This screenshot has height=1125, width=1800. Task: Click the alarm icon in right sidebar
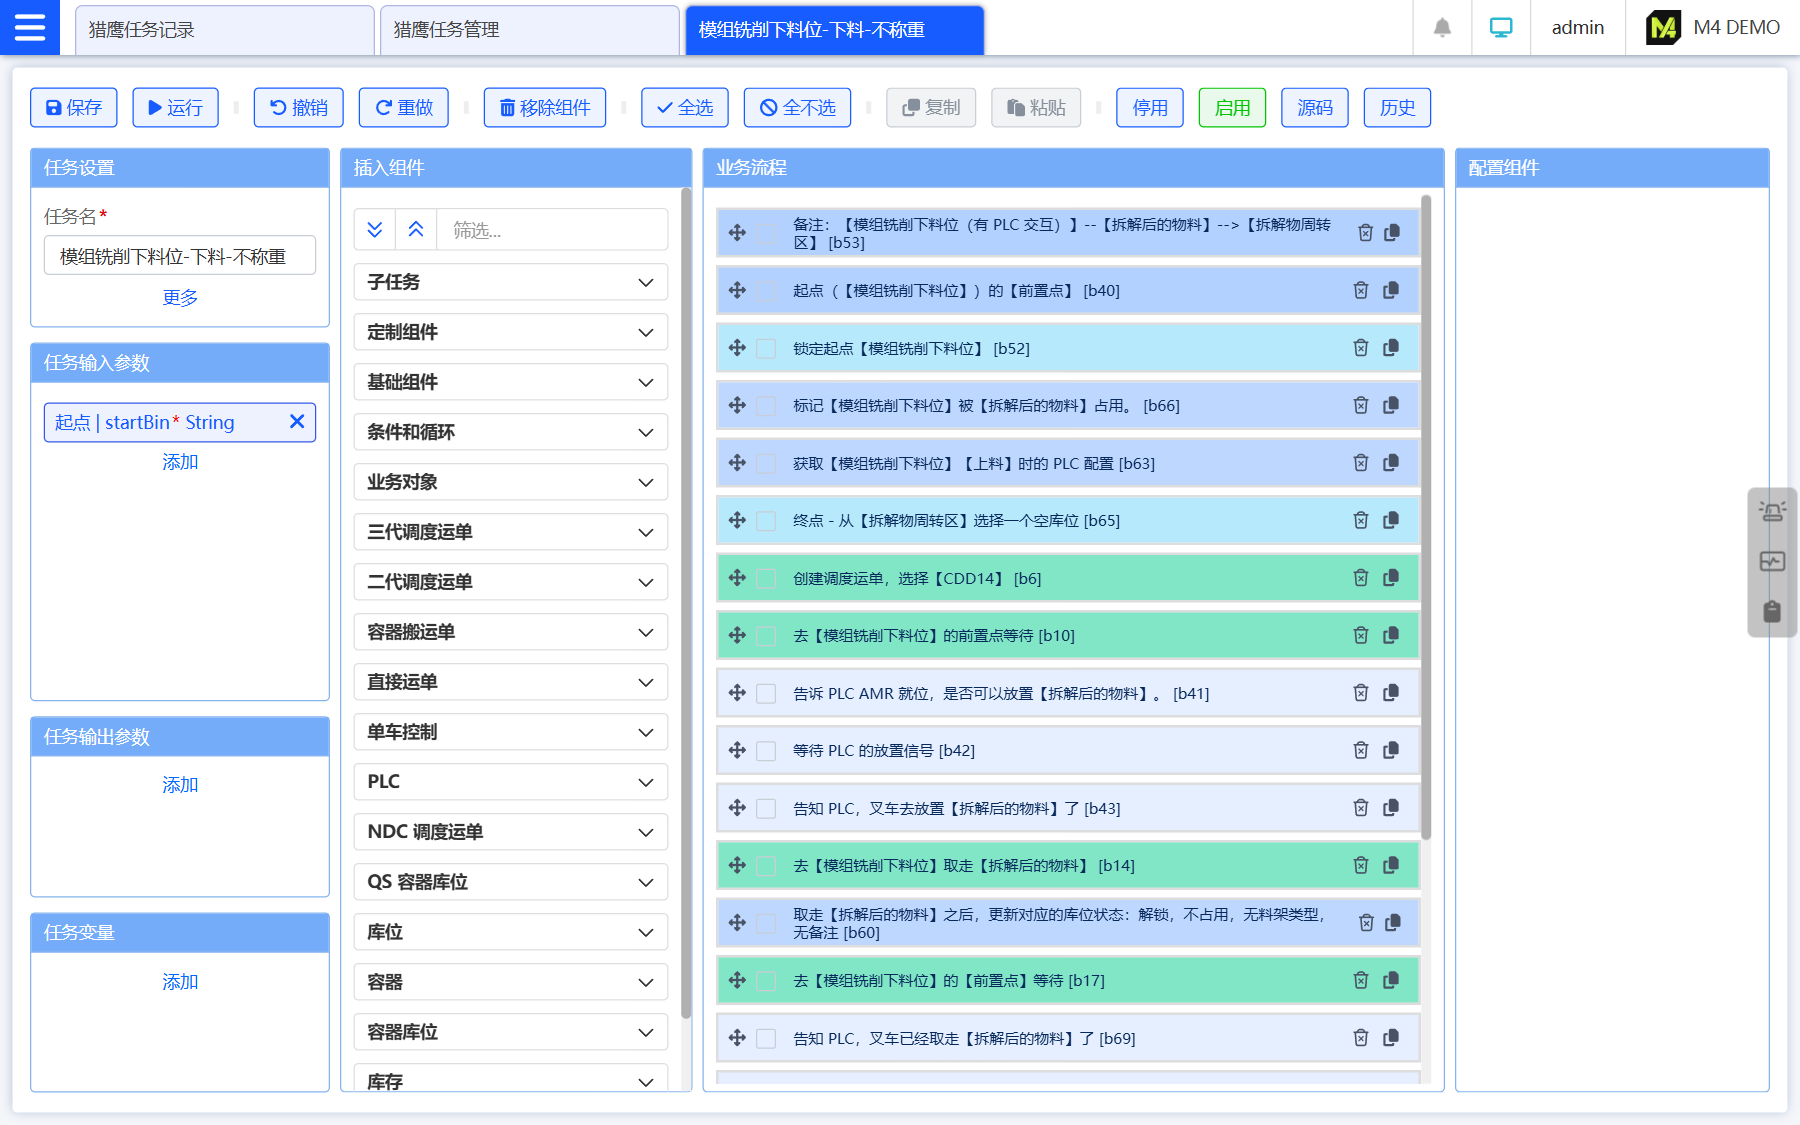tap(1772, 512)
